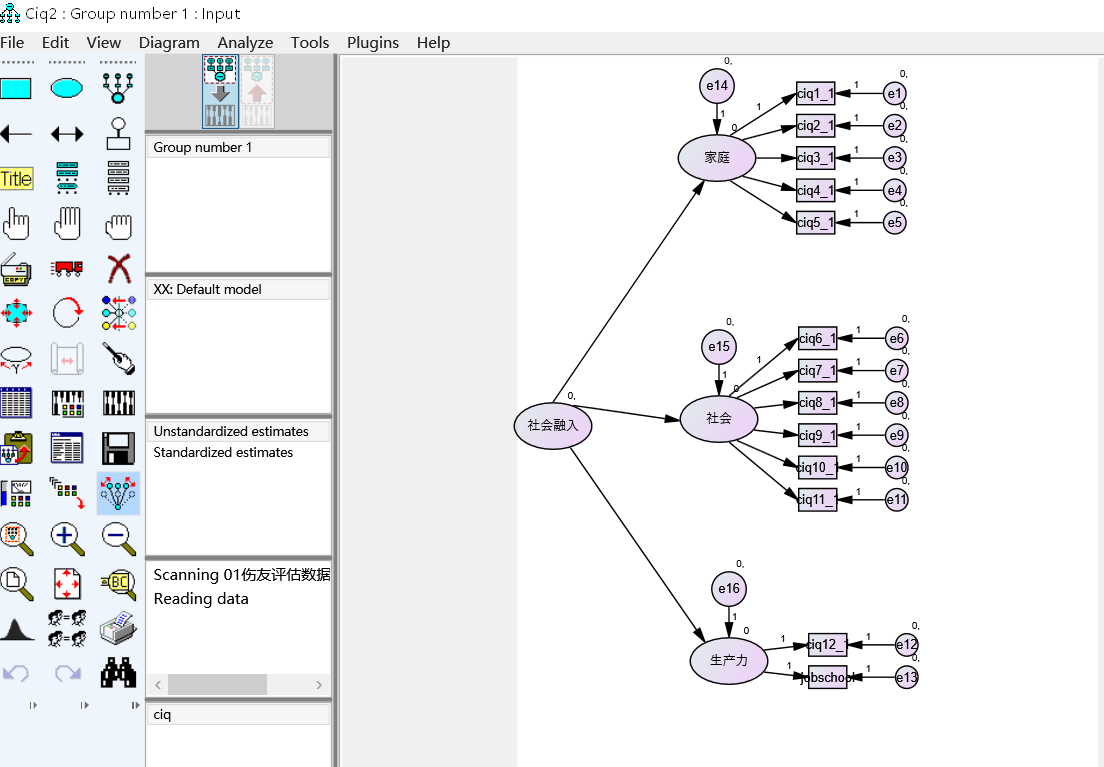Select Group number 1 in groups list

(202, 147)
